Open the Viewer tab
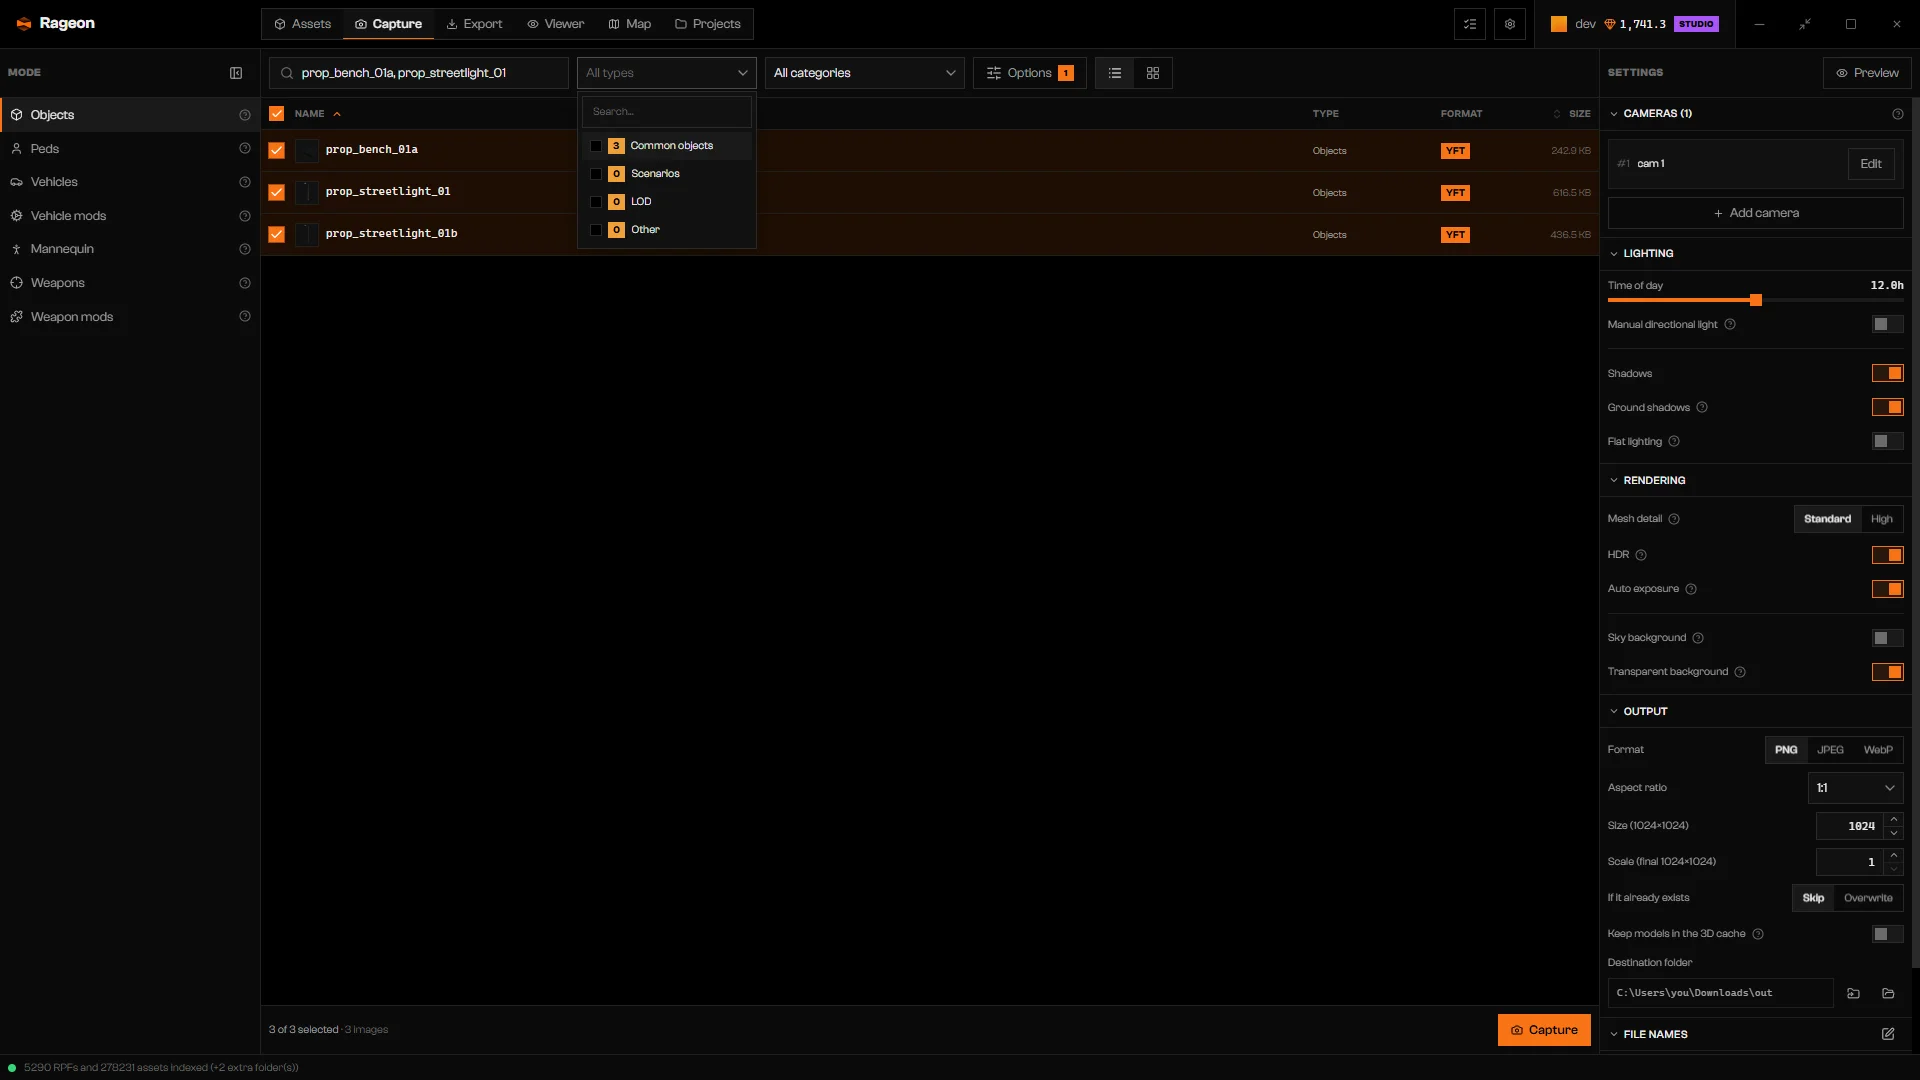1920x1080 pixels. (x=556, y=24)
